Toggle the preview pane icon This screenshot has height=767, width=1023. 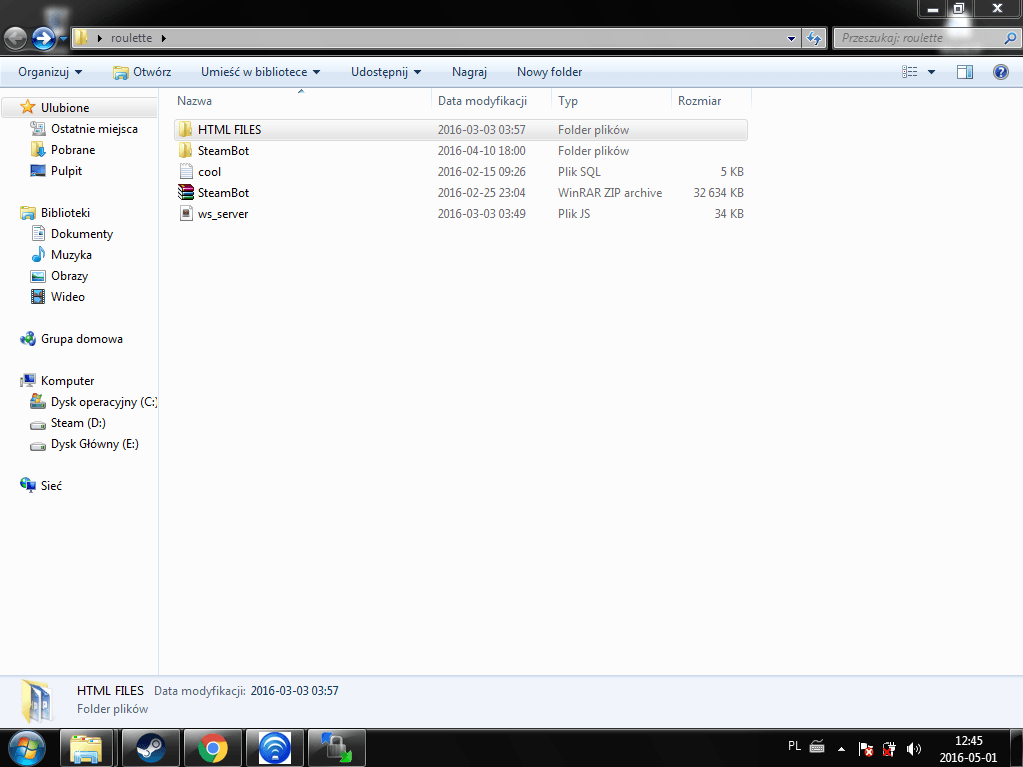[965, 72]
